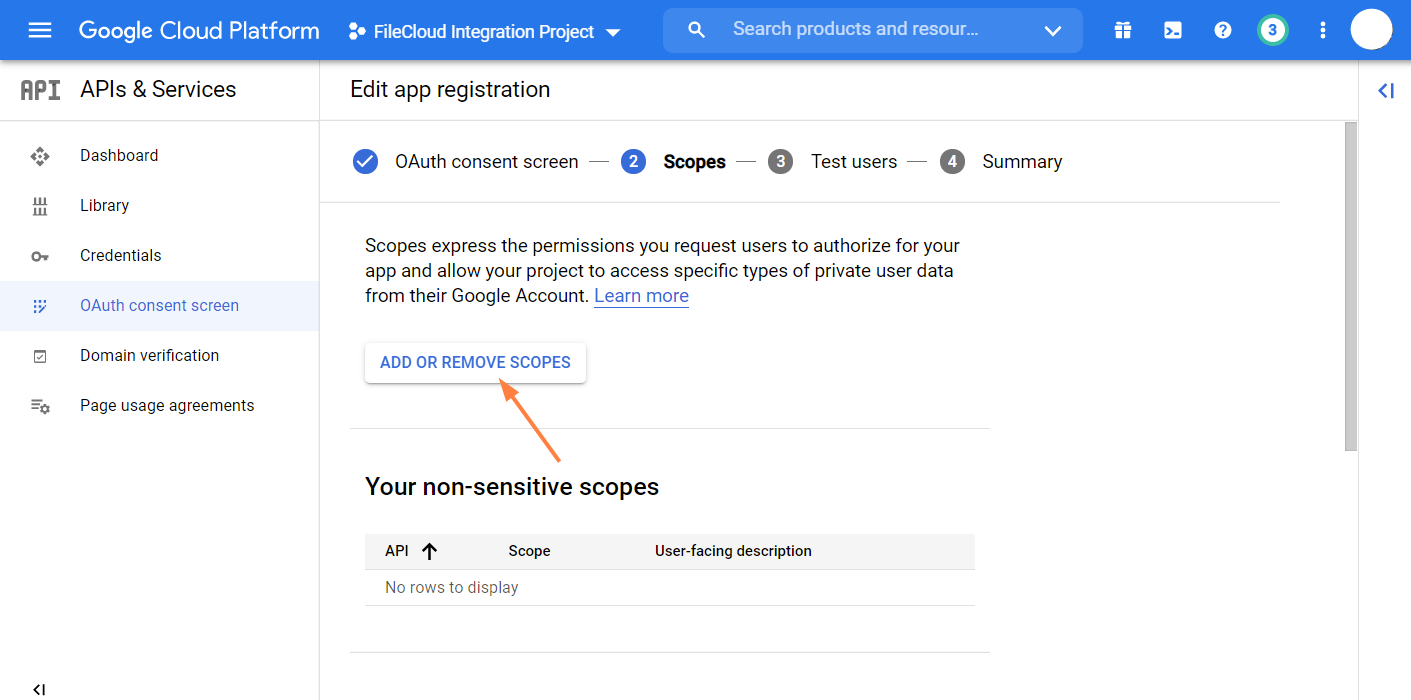The width and height of the screenshot is (1411, 700).
Task: Select Domain verification in sidebar
Action: 149,356
